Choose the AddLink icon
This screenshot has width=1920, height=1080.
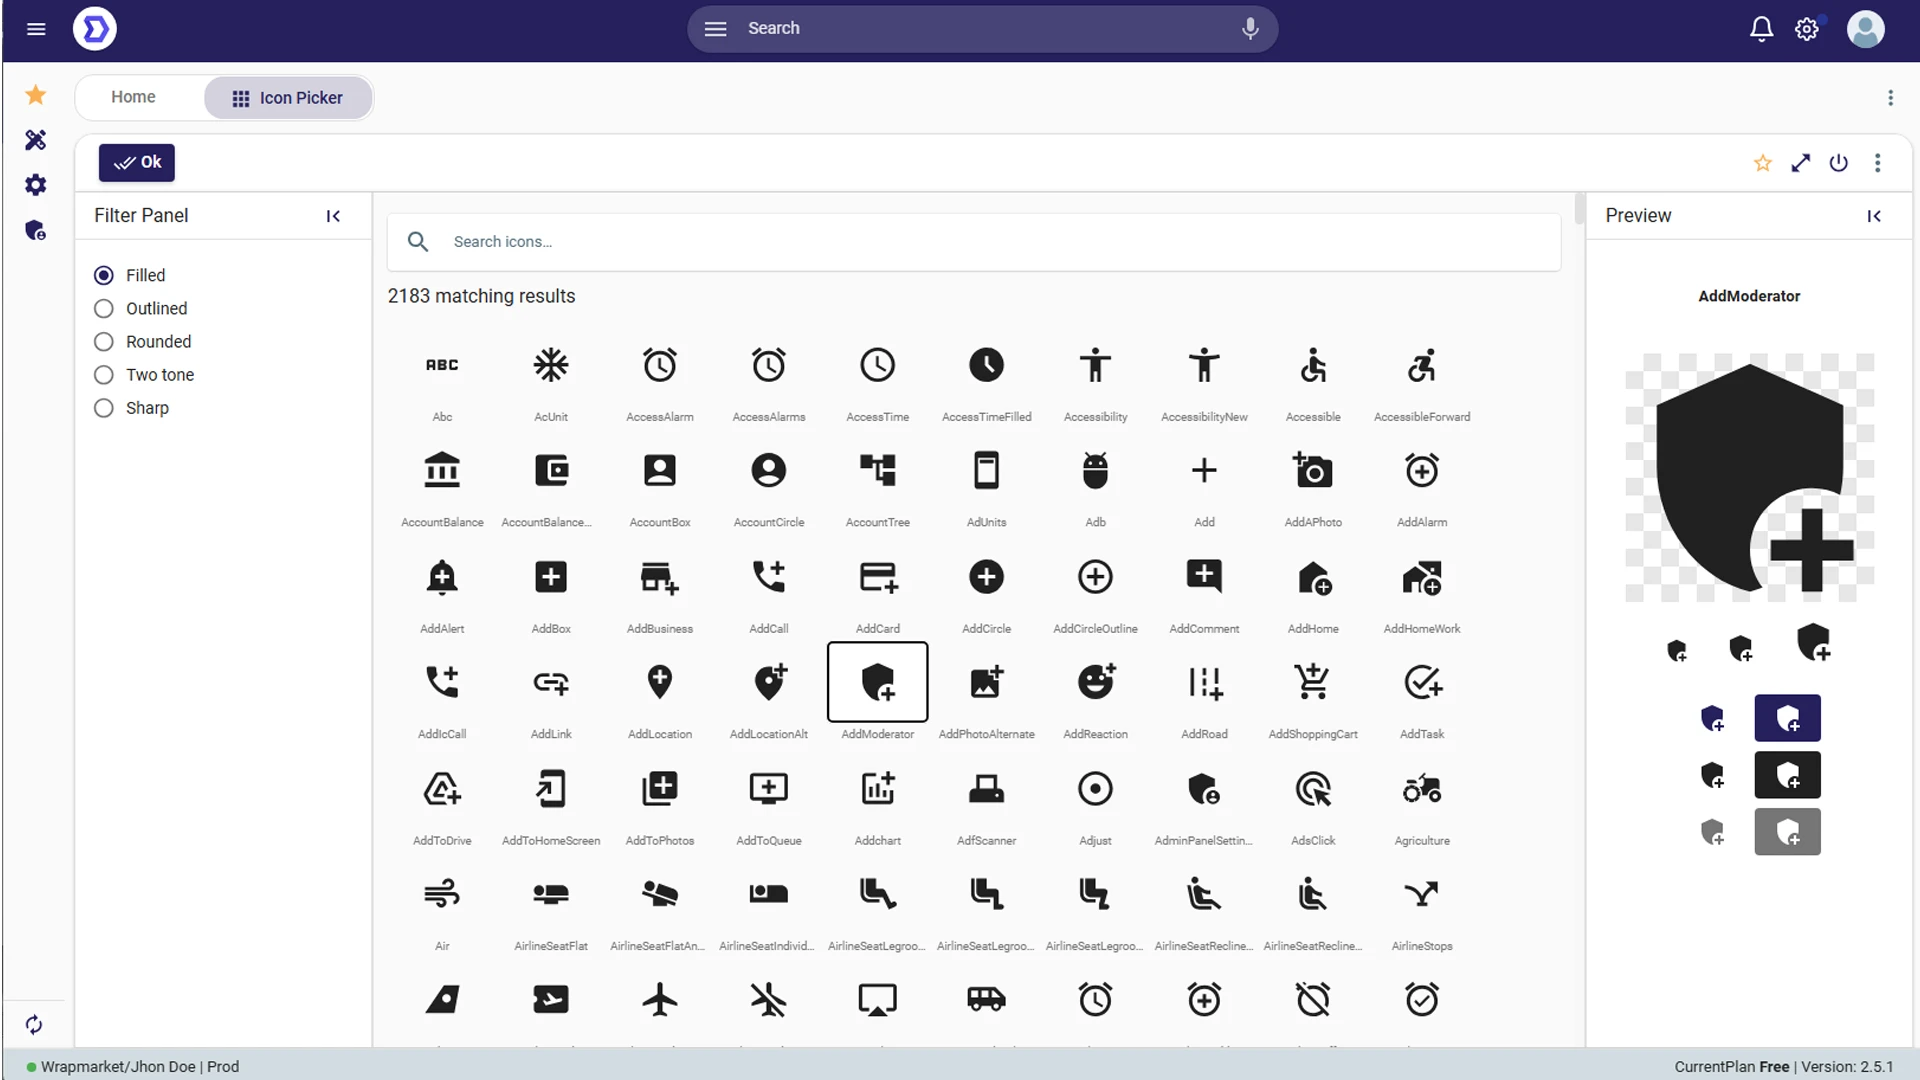tap(551, 682)
